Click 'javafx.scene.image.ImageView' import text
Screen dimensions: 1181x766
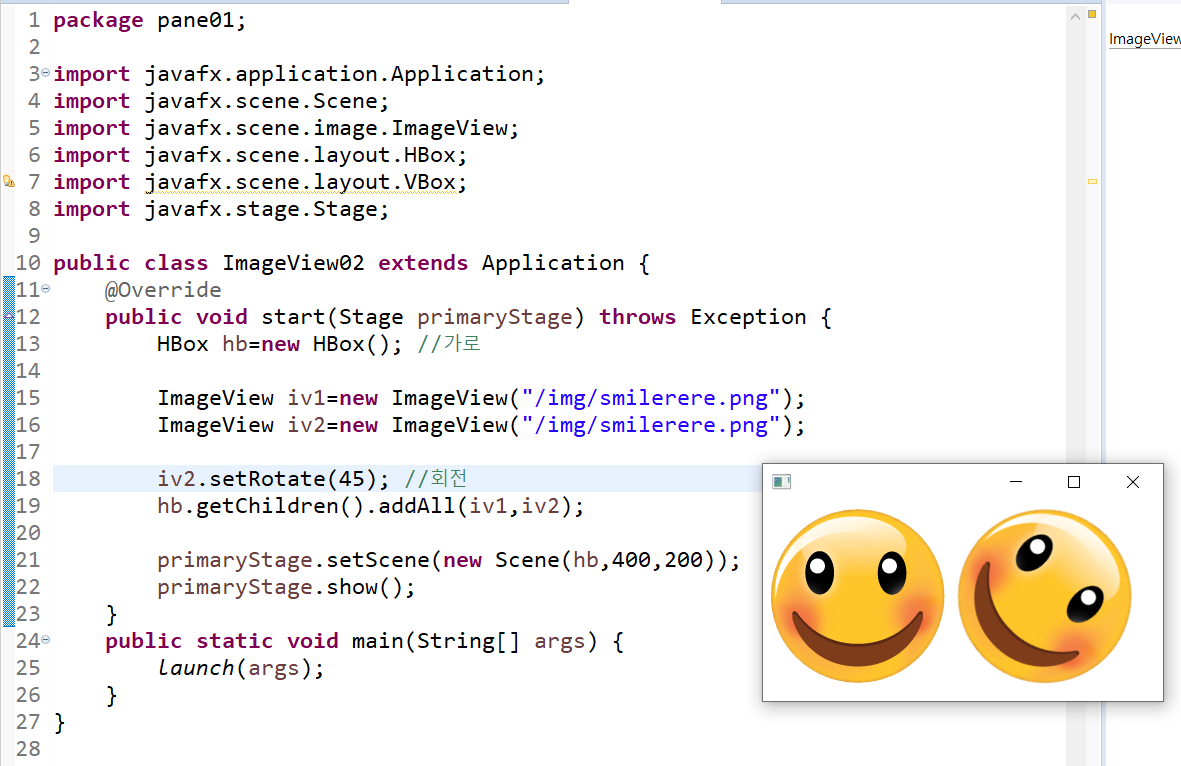point(326,128)
